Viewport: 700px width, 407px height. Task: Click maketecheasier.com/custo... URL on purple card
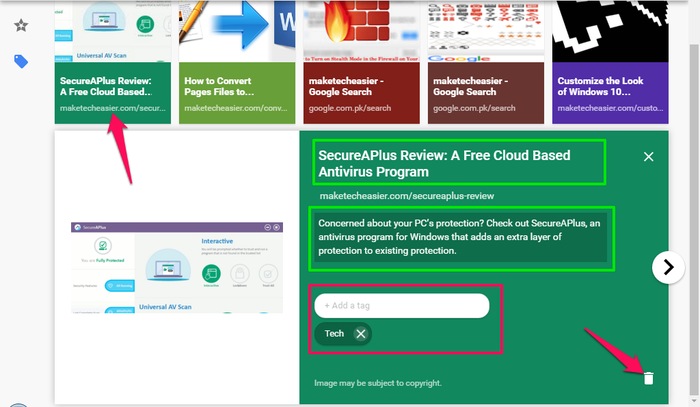point(610,108)
